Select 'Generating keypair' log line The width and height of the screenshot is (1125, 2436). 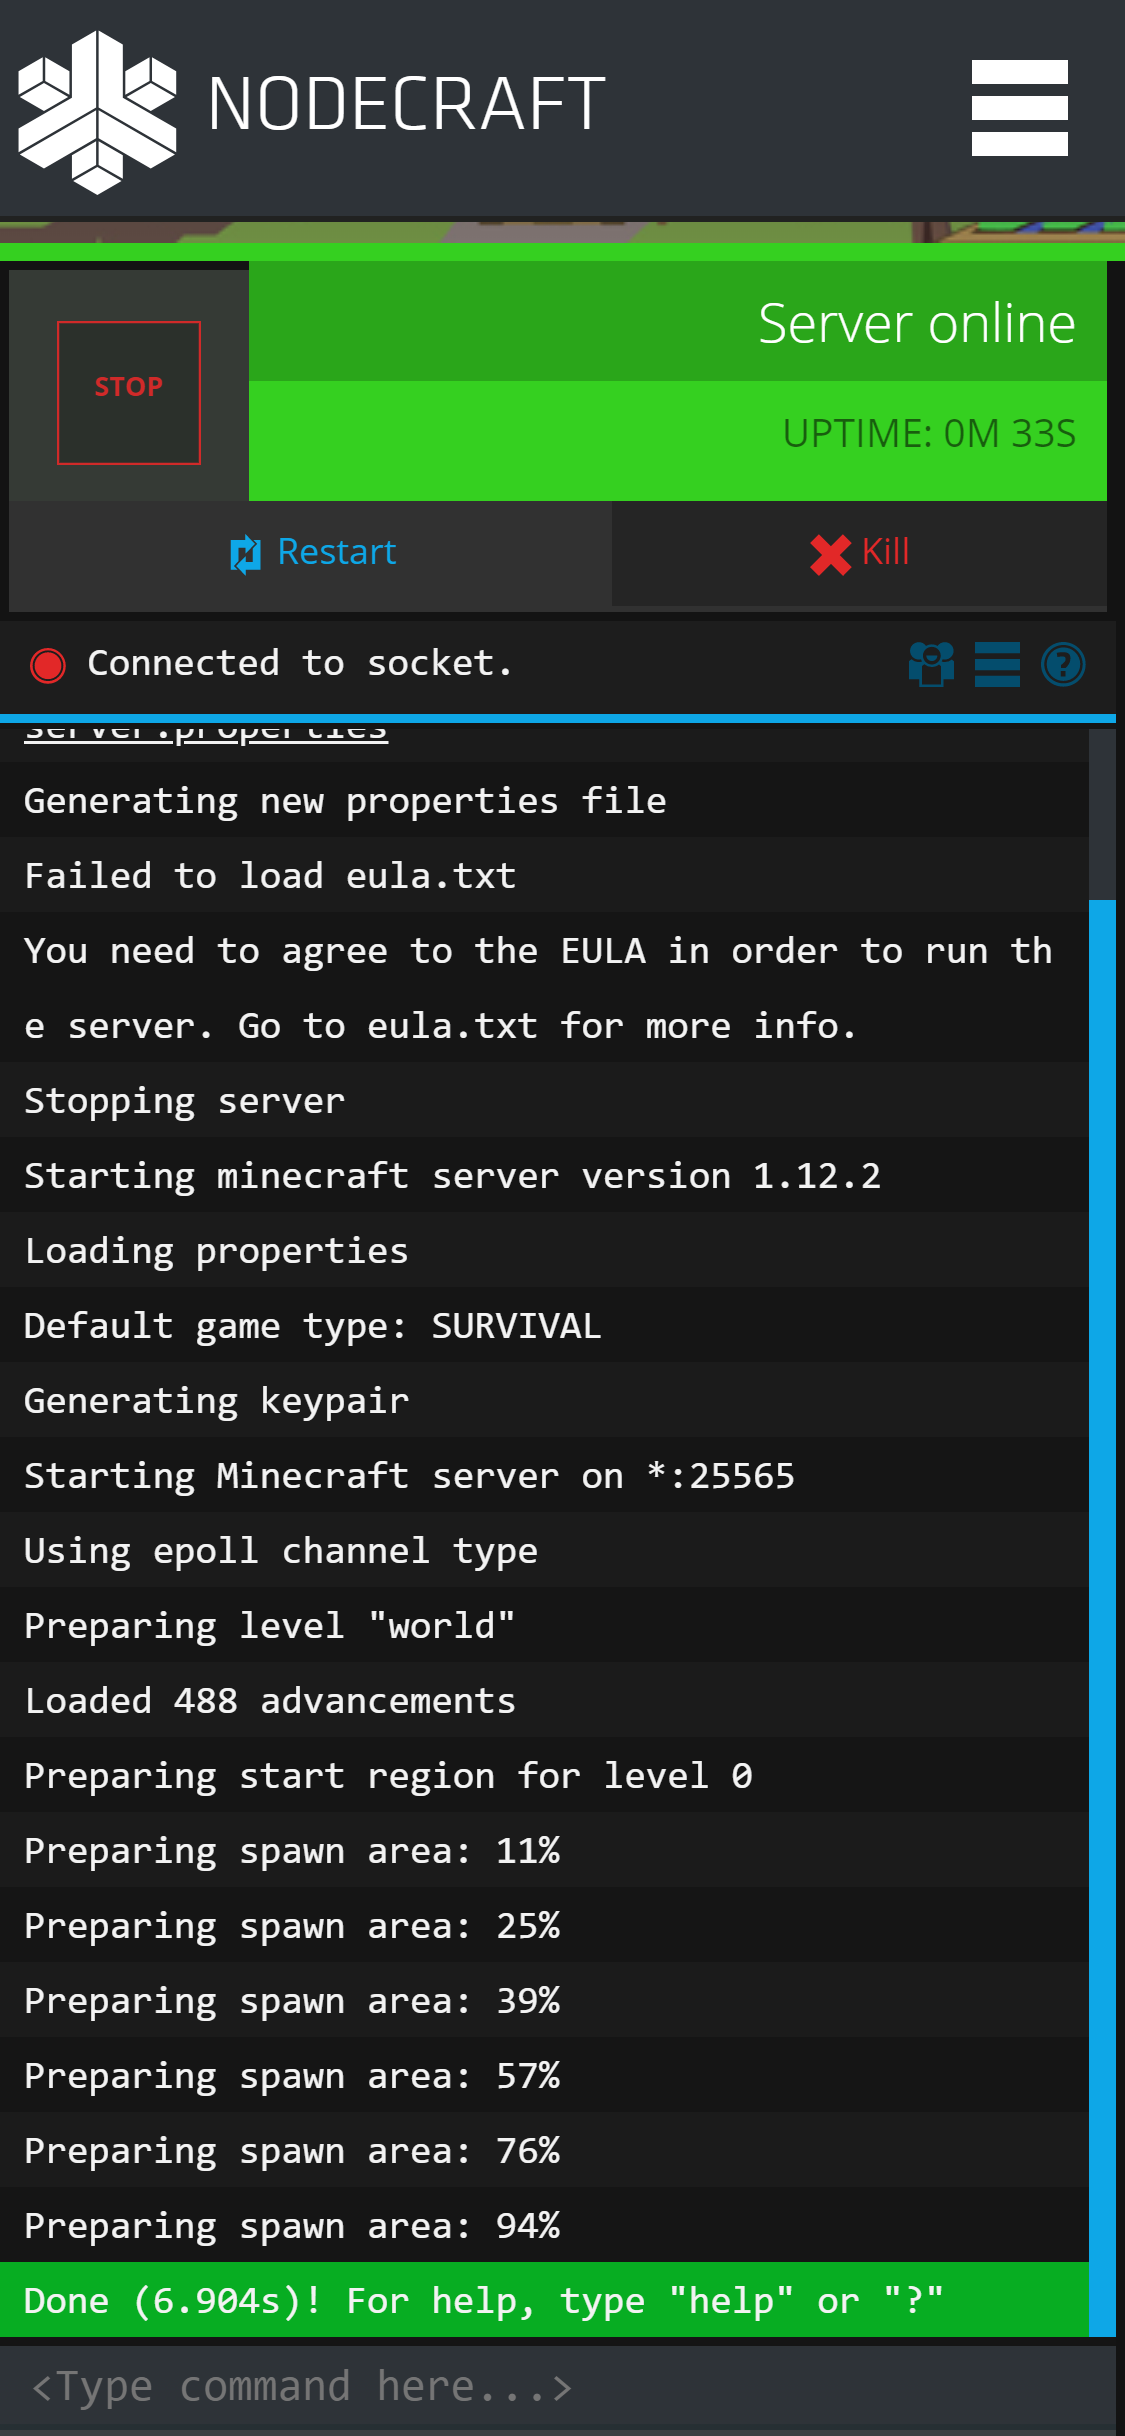(544, 1399)
